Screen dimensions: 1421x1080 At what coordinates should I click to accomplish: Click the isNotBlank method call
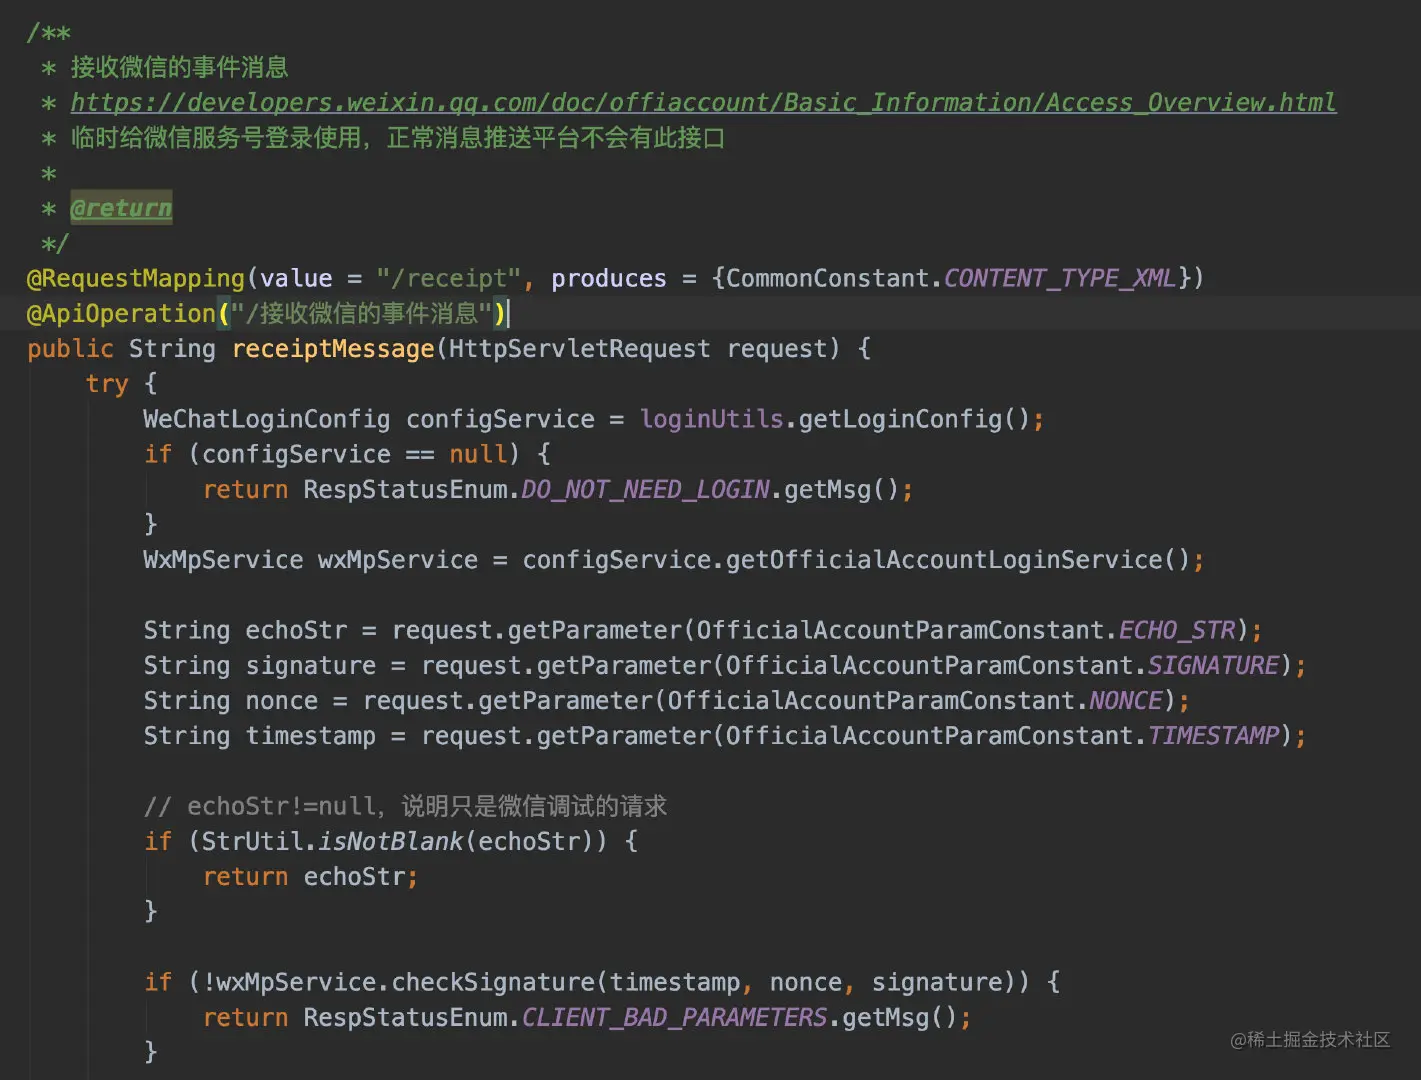tap(391, 841)
